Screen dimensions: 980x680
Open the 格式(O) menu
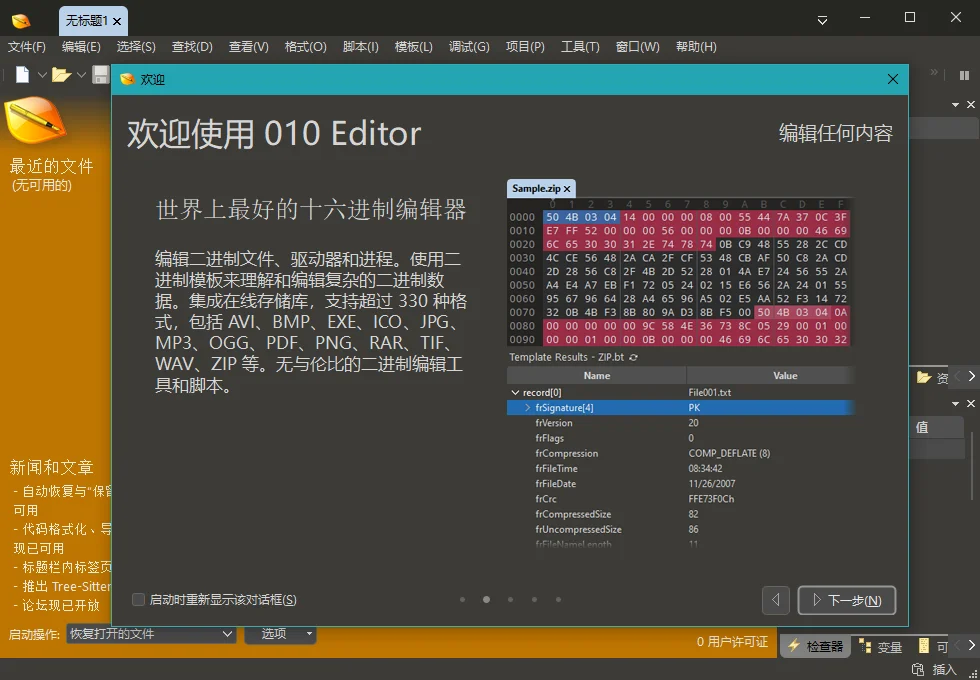(x=306, y=47)
